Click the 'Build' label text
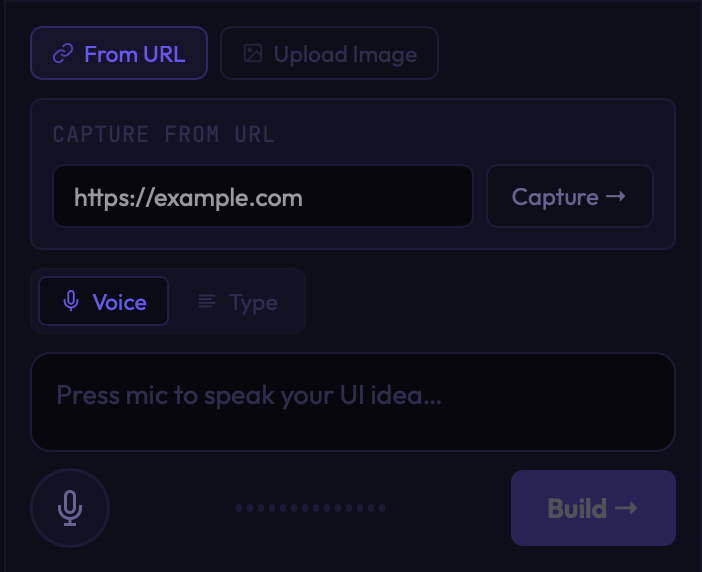The width and height of the screenshot is (702, 572). [577, 508]
